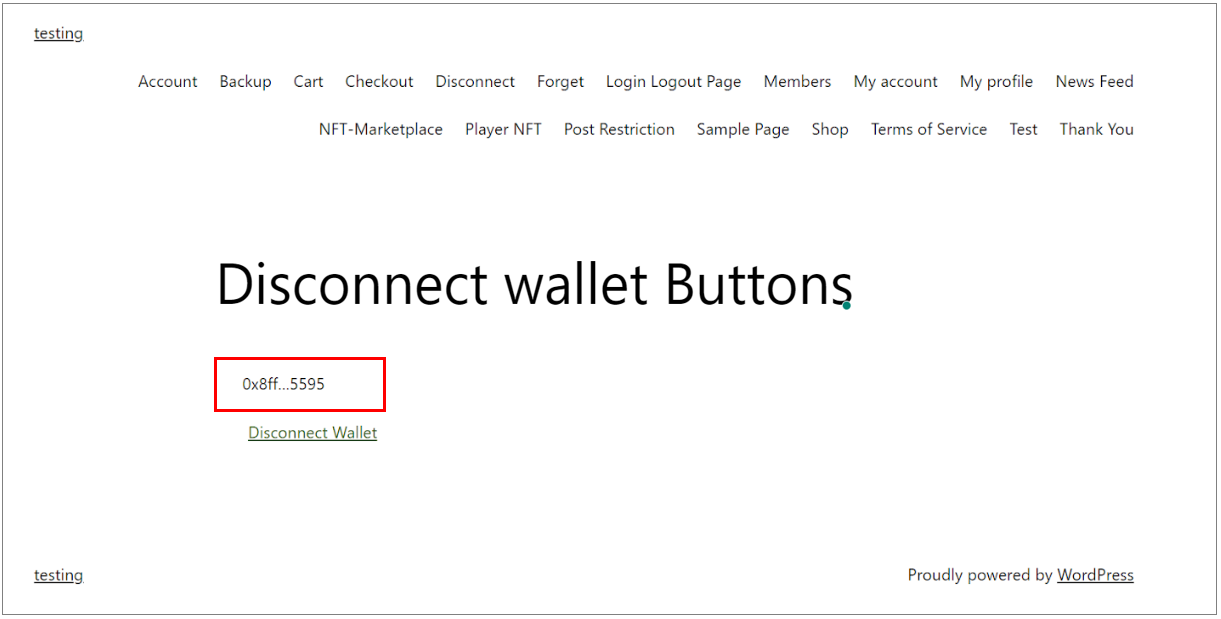Image resolution: width=1221 pixels, height=619 pixels.
Task: Open the Forget page
Action: (x=560, y=82)
